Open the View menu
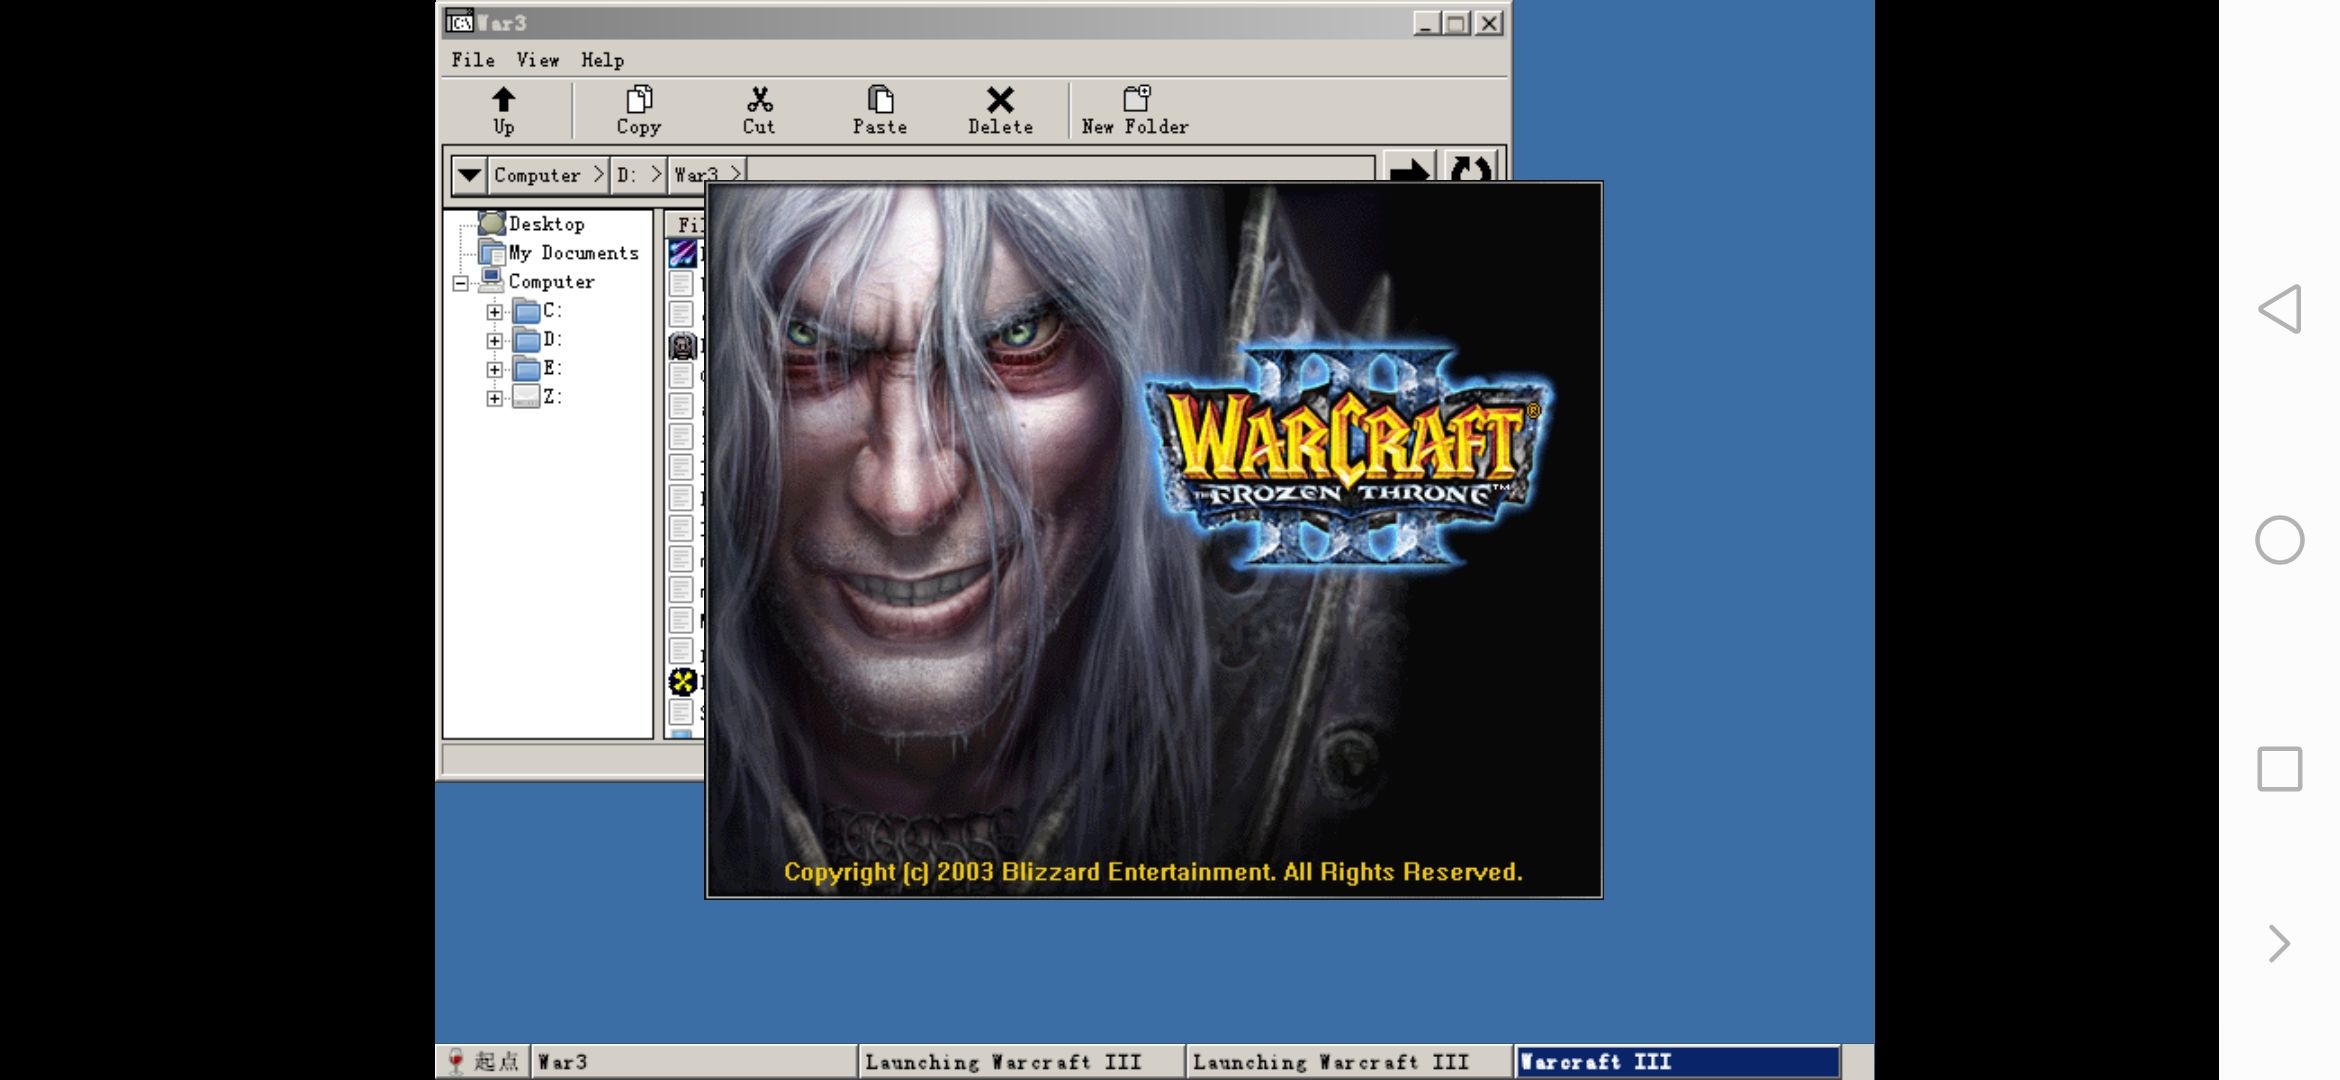The width and height of the screenshot is (2340, 1080). click(537, 60)
